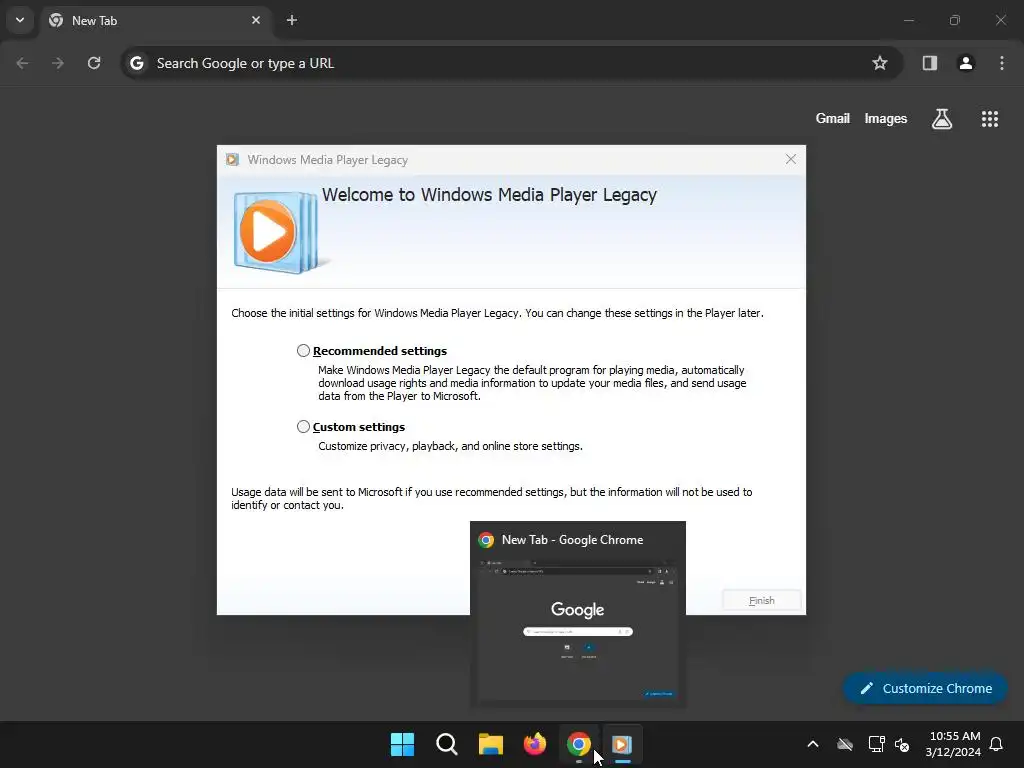Viewport: 1024px width, 768px height.
Task: Reload the current Chrome page
Action: [x=94, y=63]
